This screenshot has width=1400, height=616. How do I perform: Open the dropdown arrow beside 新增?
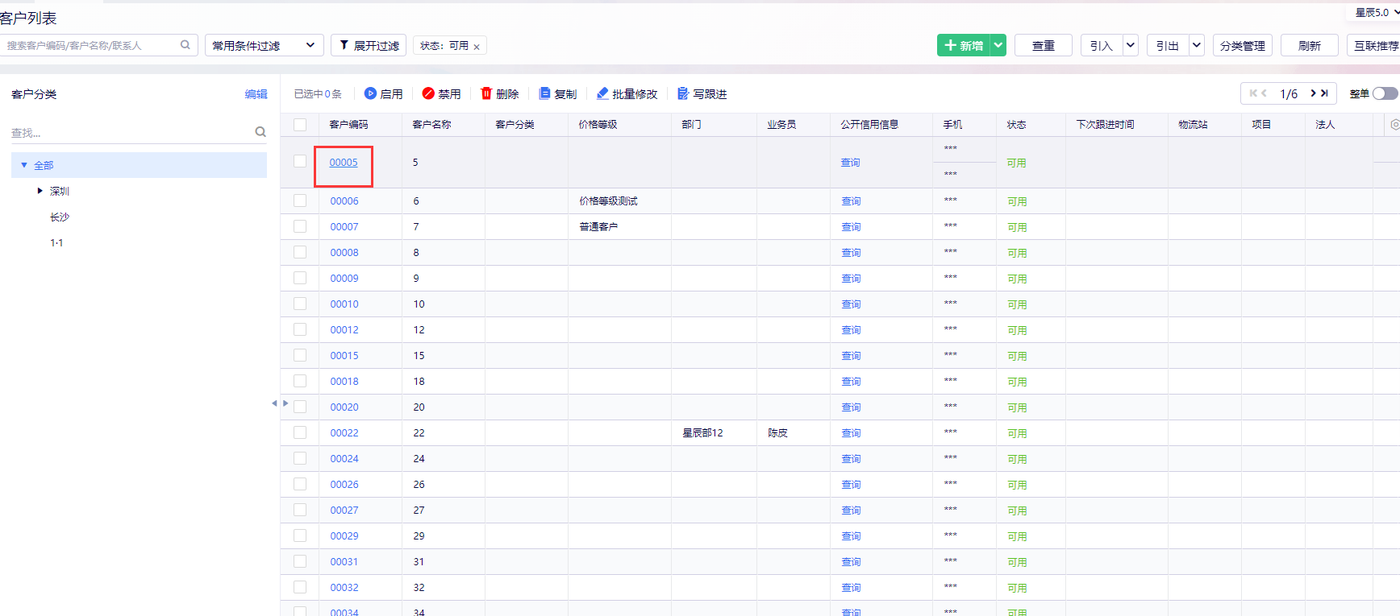998,45
